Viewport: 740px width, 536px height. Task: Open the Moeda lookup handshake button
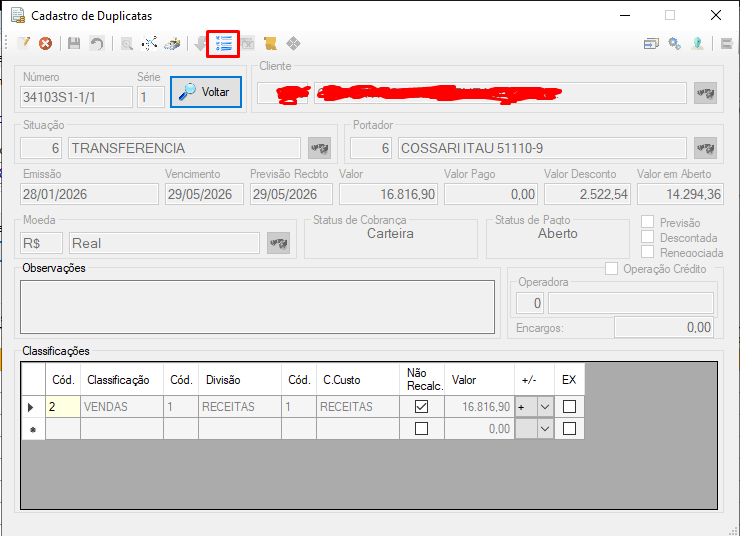coord(278,243)
